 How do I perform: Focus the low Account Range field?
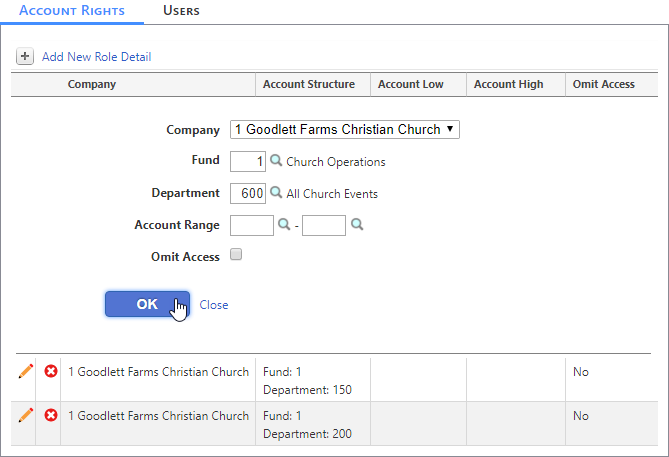point(252,225)
